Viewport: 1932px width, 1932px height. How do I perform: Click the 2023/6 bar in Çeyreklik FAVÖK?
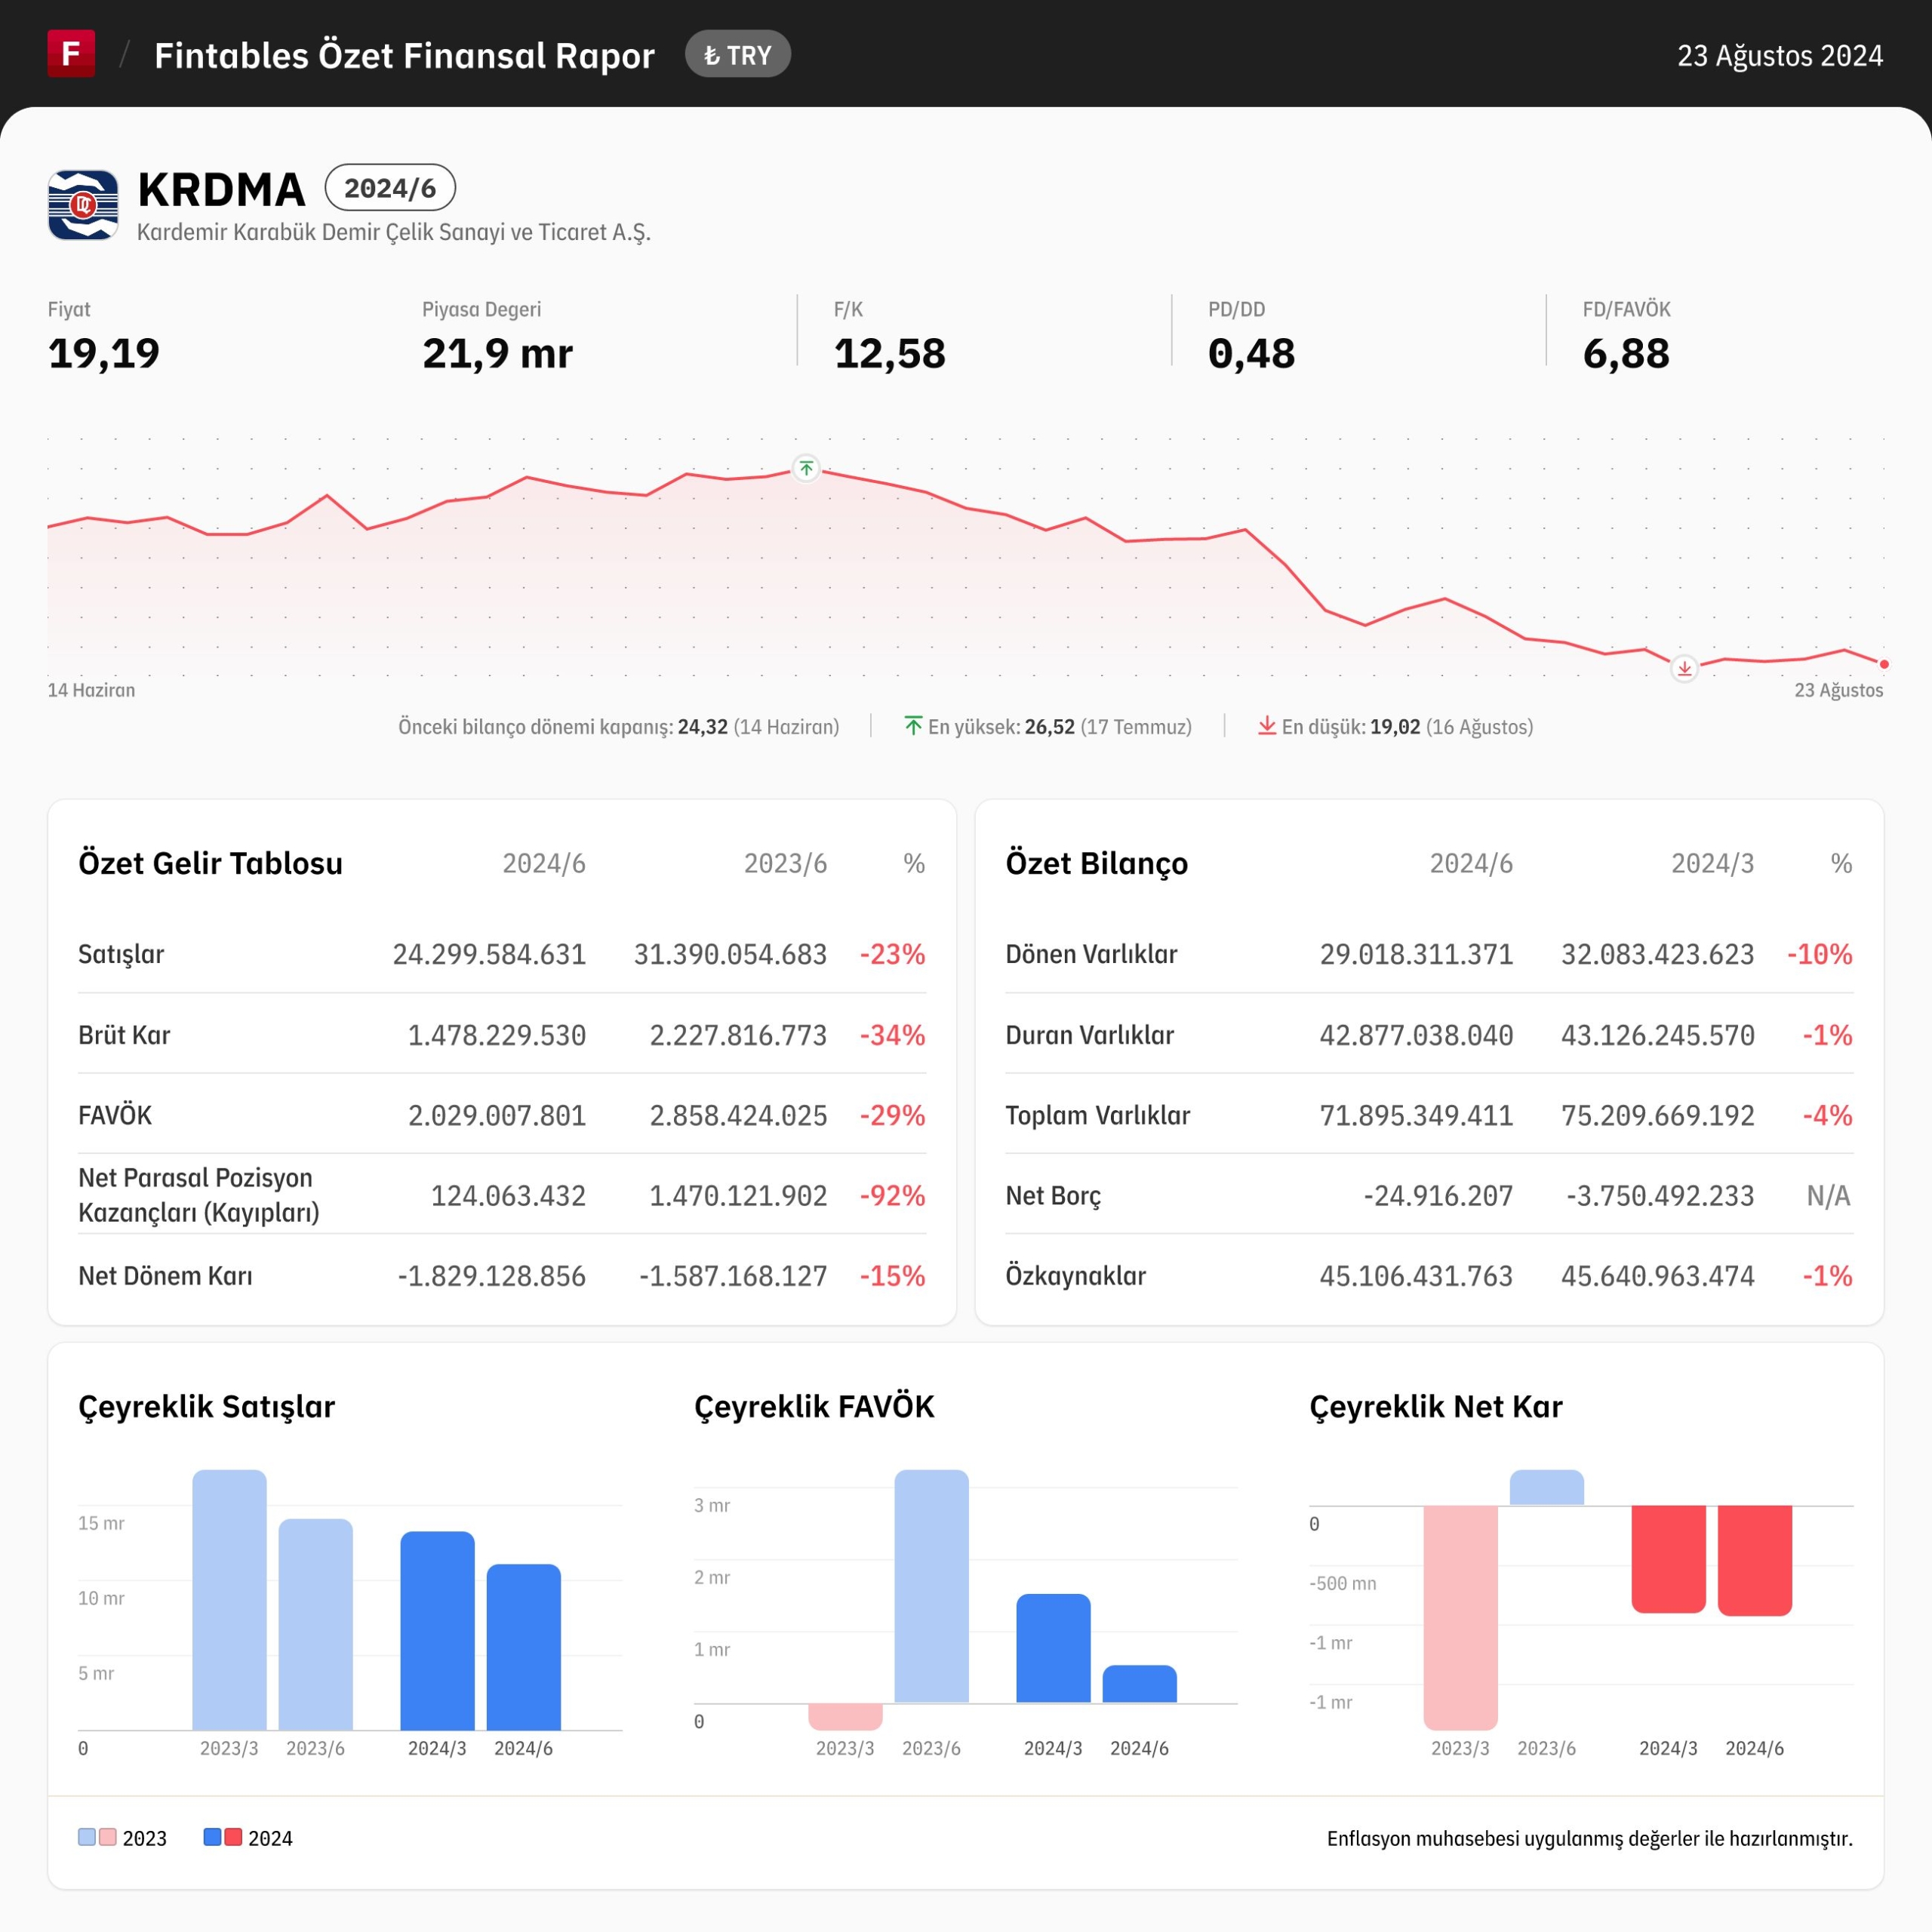point(932,1586)
